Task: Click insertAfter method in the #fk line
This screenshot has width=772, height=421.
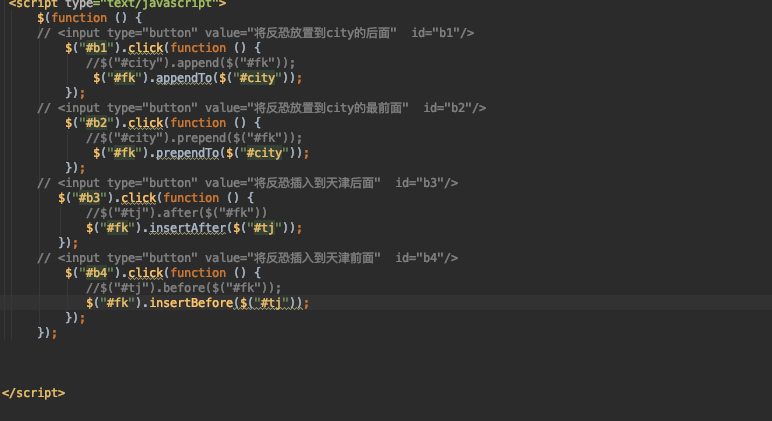Action: (188, 228)
